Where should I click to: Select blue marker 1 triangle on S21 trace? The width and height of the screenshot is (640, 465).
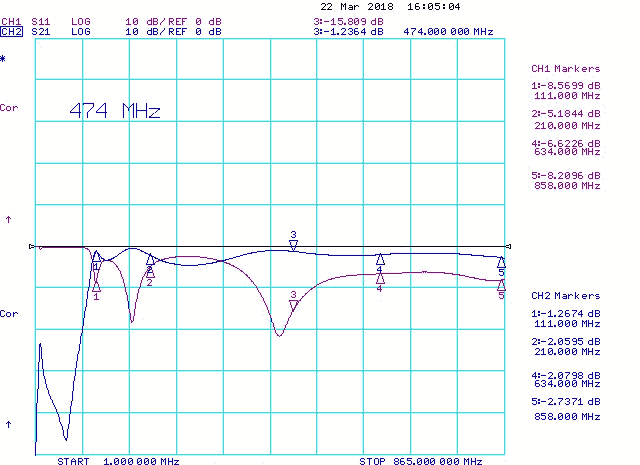tap(96, 256)
